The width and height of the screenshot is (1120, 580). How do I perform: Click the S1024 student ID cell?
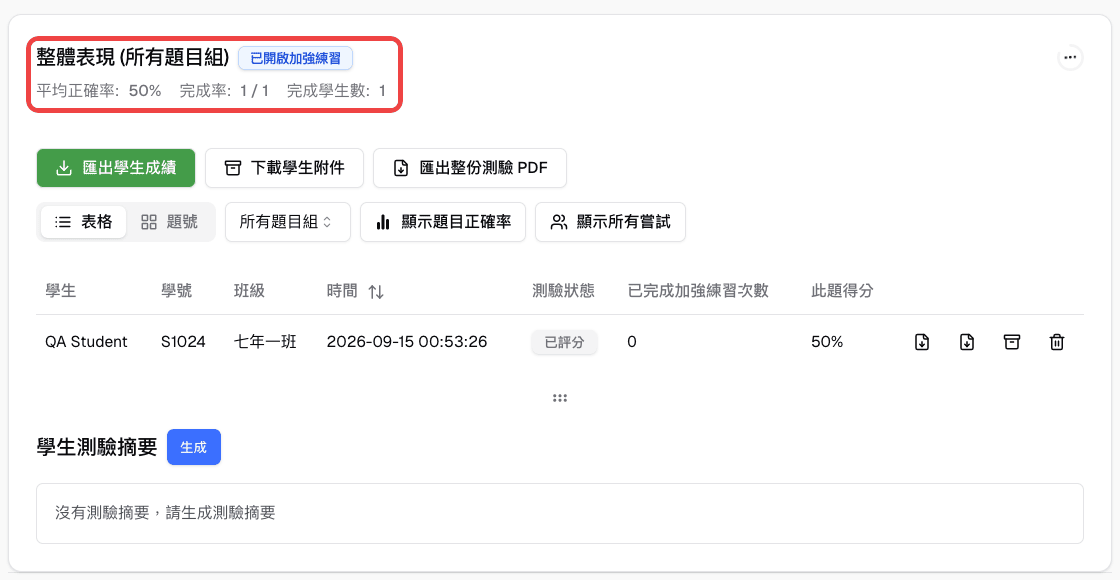coord(183,342)
